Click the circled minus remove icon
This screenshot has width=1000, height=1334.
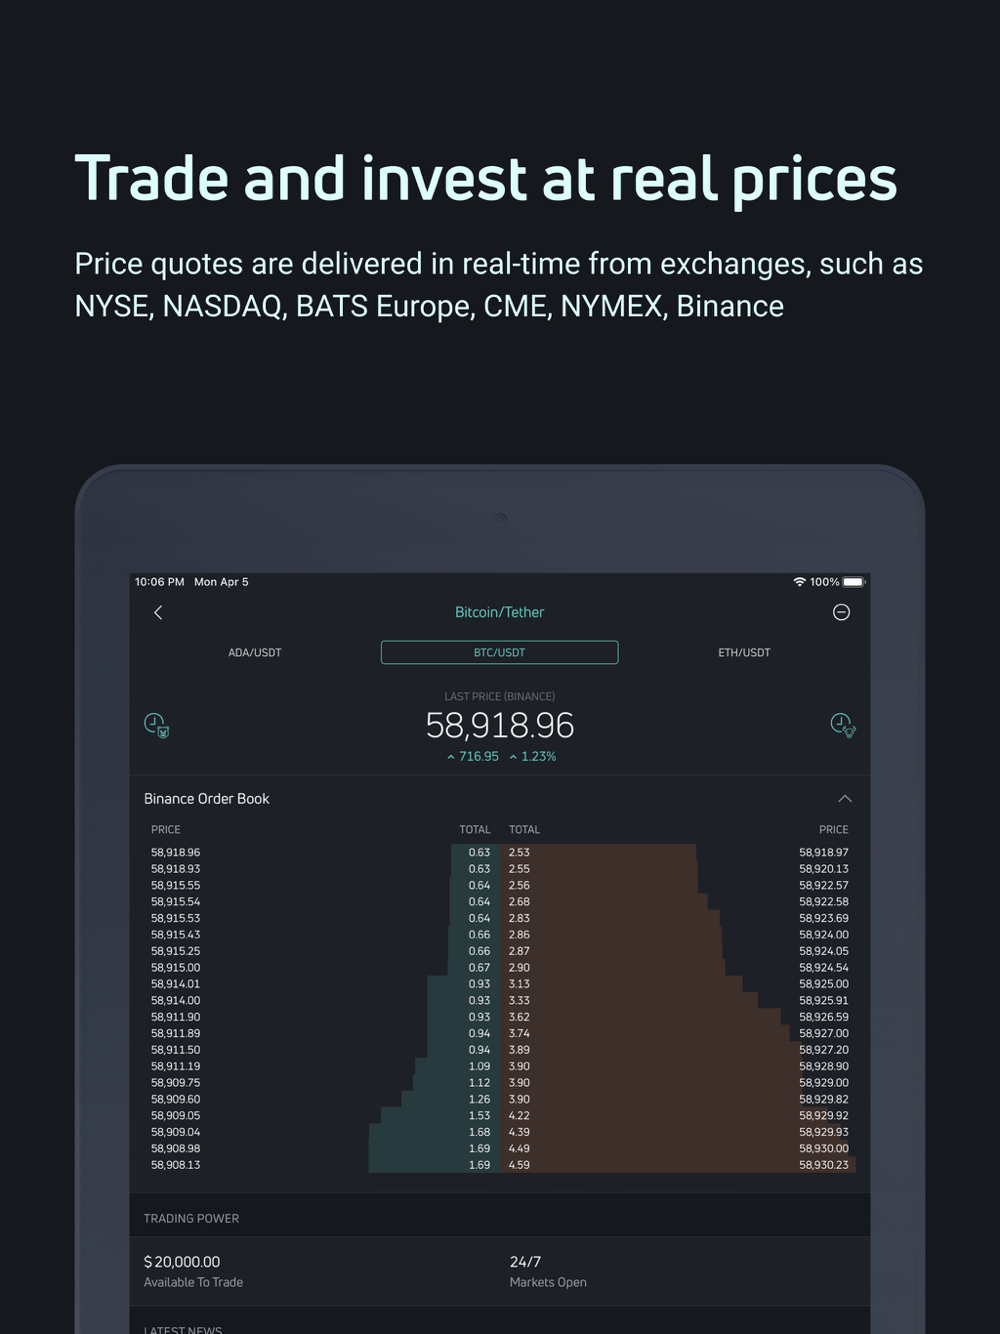pyautogui.click(x=841, y=612)
